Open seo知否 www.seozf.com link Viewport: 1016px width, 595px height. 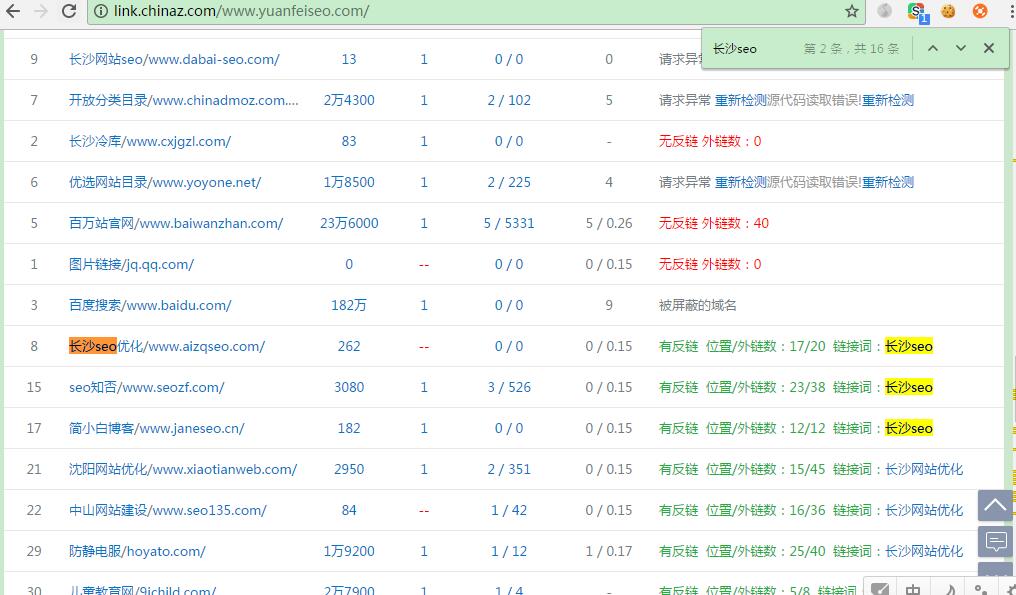pos(146,387)
